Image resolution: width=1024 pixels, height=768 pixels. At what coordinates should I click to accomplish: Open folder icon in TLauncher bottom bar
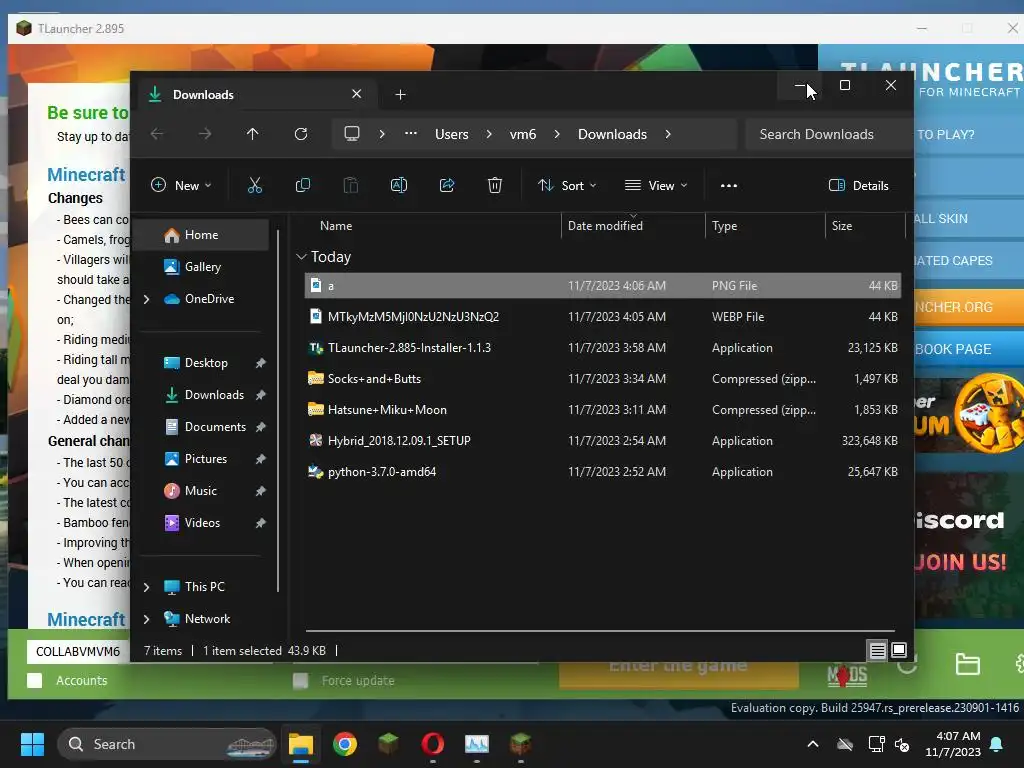point(967,665)
